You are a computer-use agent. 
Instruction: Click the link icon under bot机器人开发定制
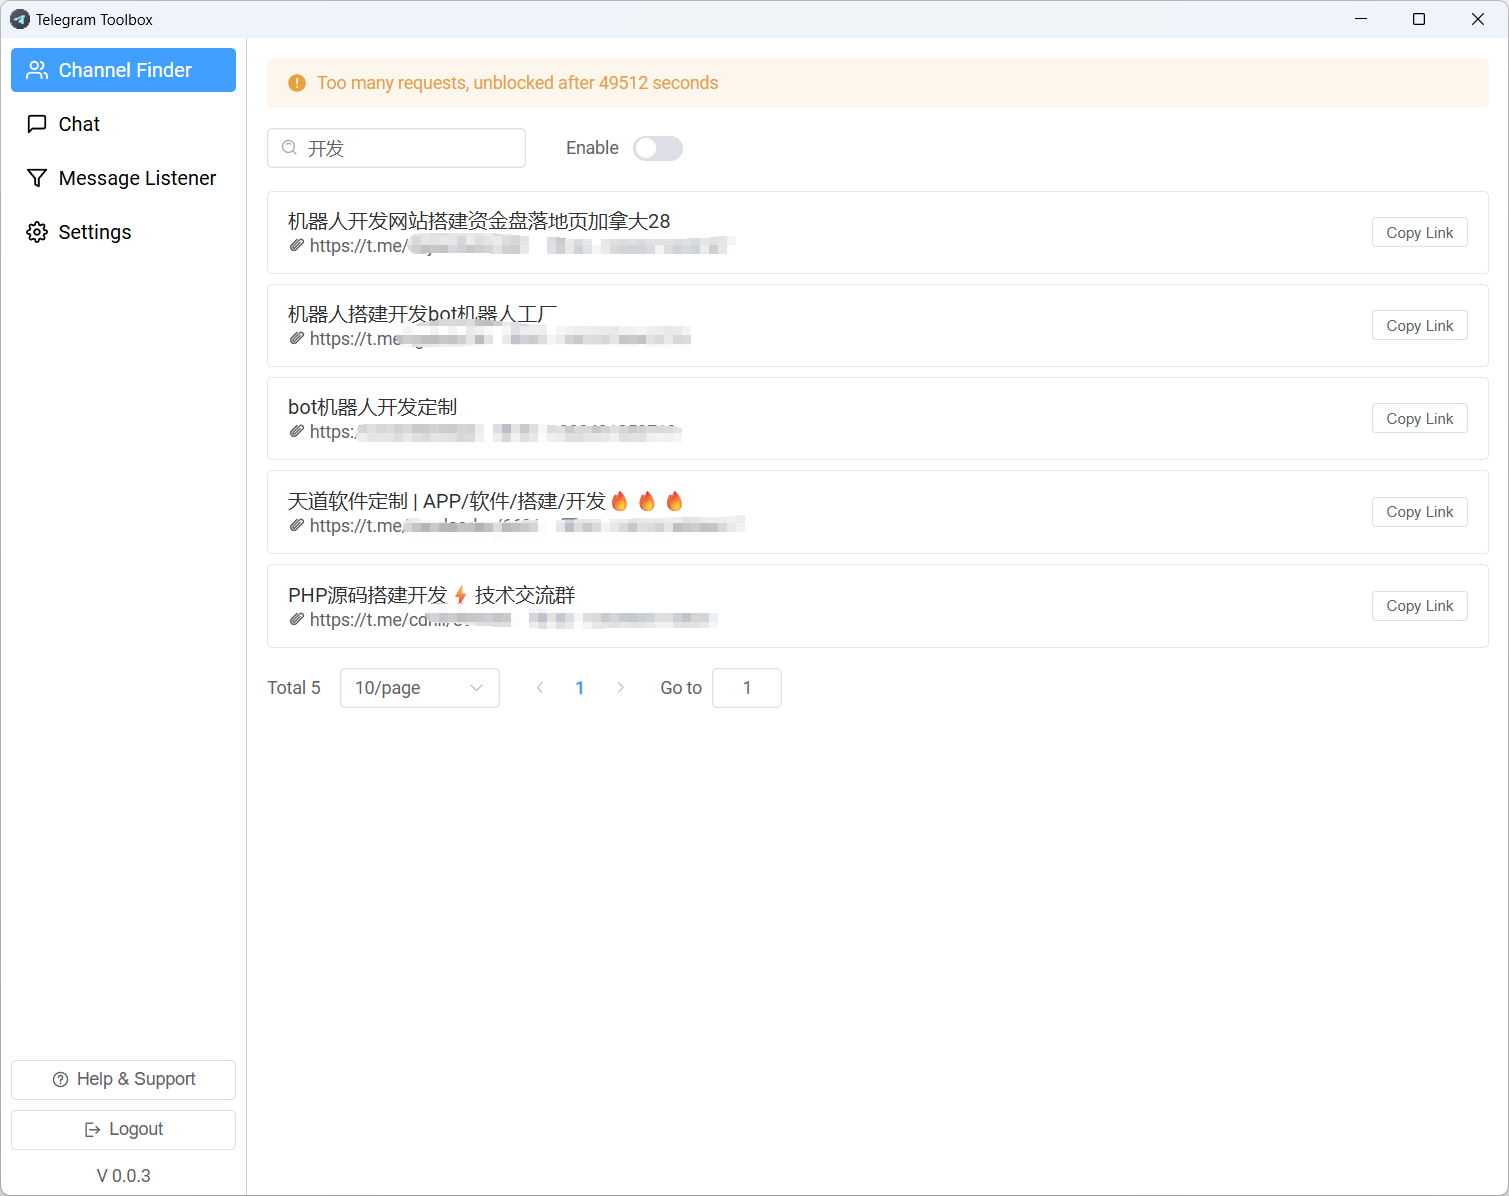297,431
